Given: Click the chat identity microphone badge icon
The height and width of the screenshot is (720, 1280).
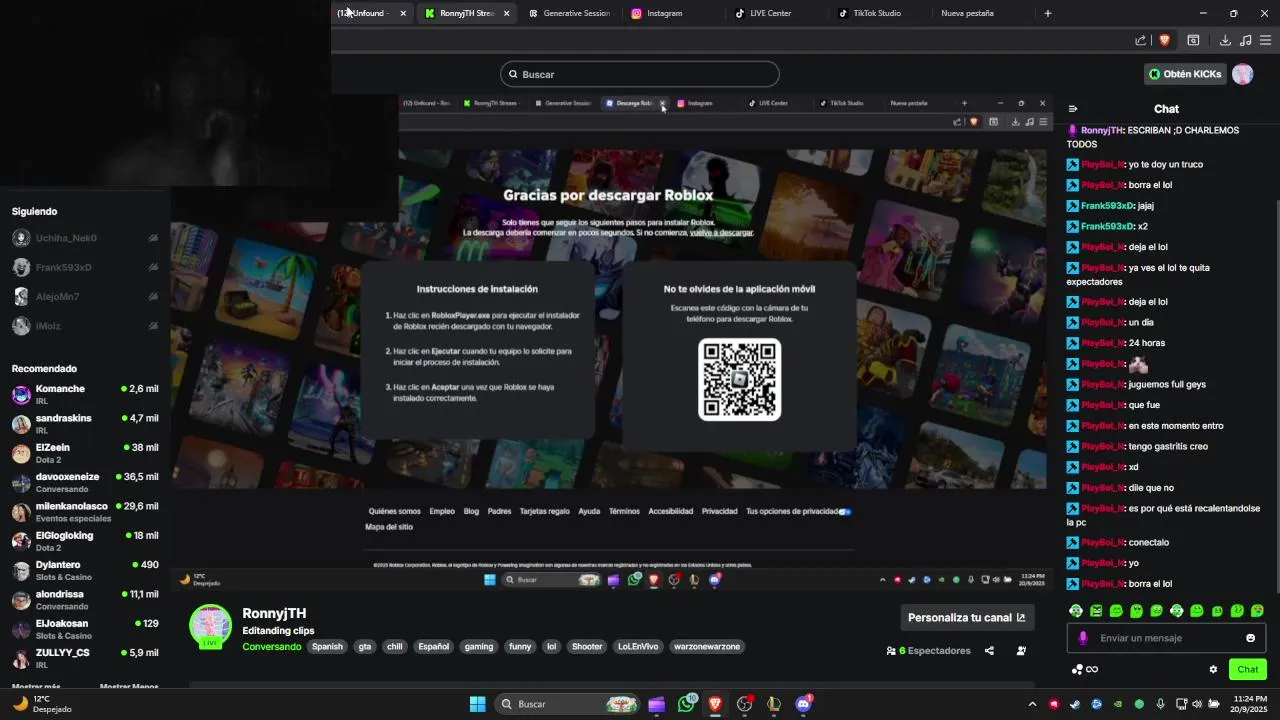Looking at the screenshot, I should [1083, 638].
